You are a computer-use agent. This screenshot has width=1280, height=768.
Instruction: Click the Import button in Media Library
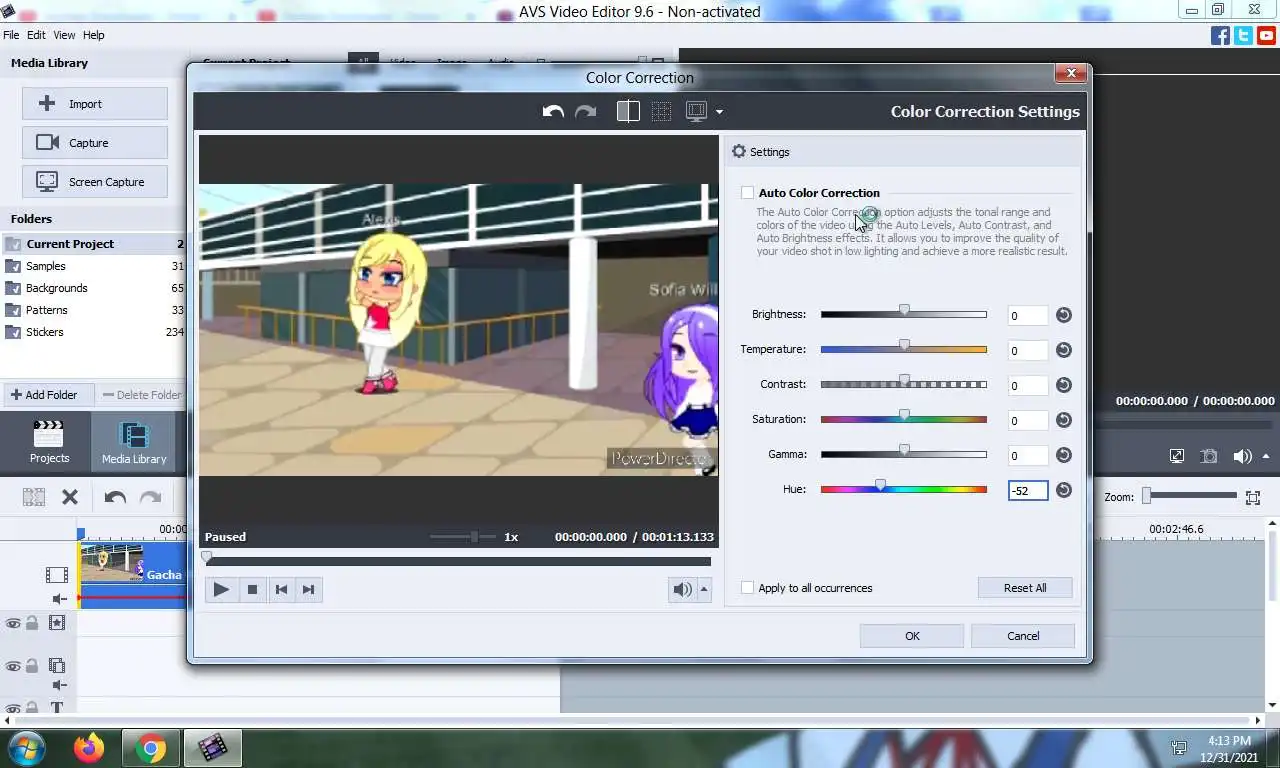(x=95, y=104)
